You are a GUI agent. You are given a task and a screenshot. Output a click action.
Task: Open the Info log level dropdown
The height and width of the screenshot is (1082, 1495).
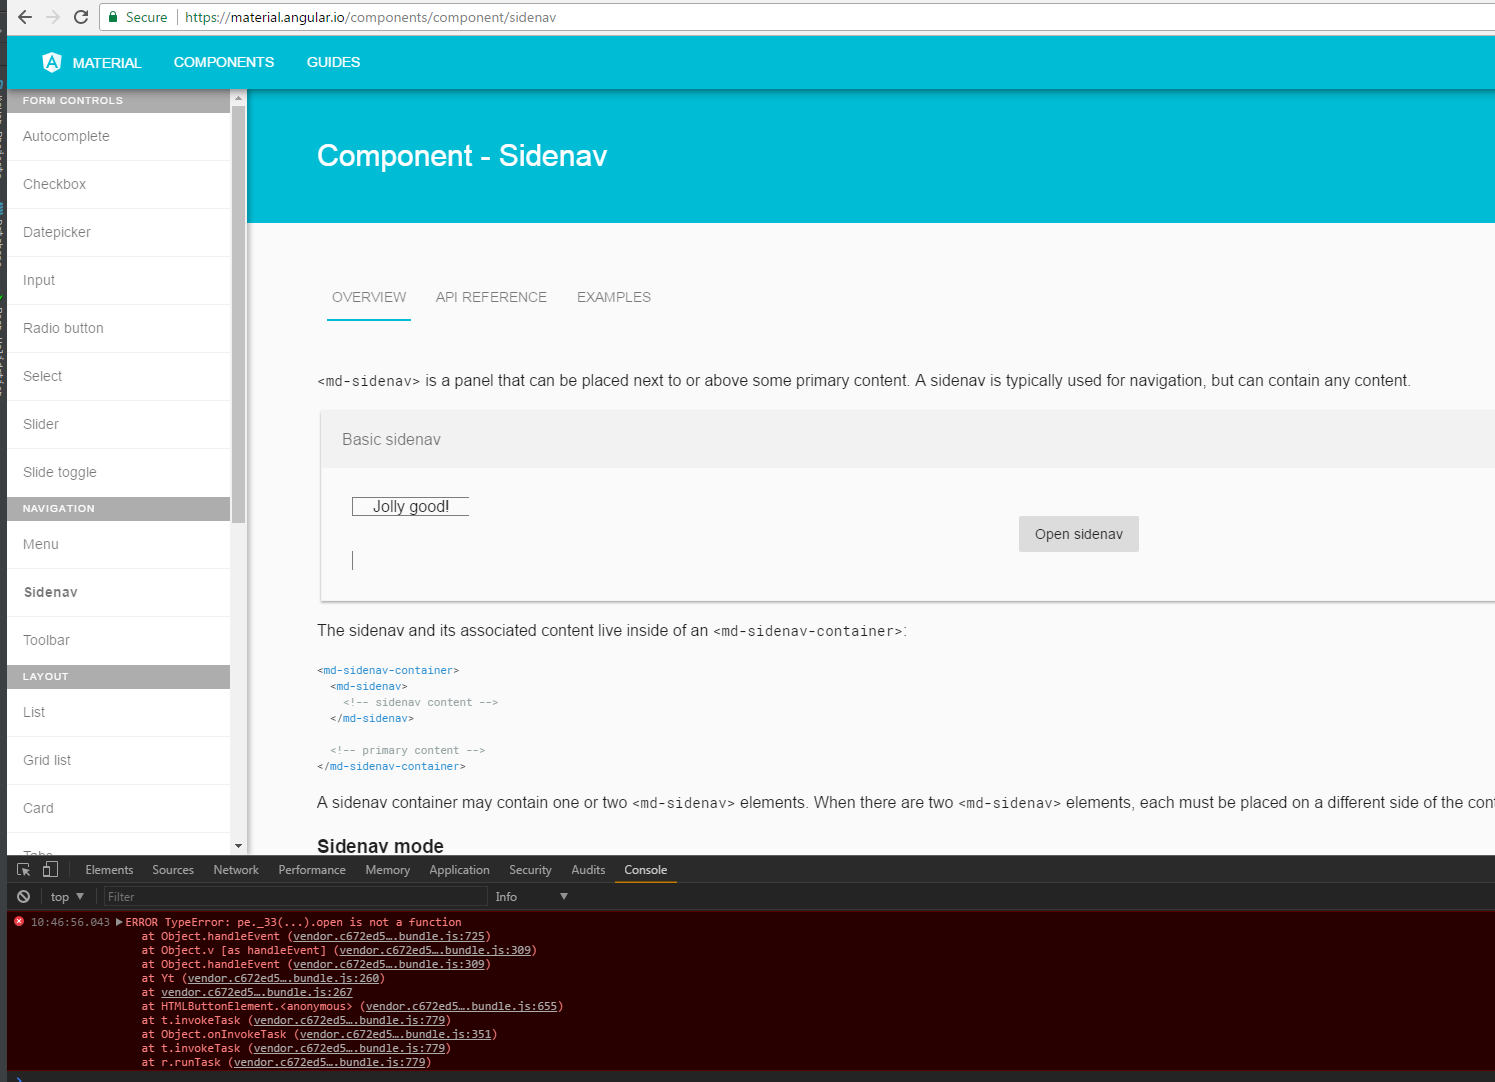click(531, 896)
